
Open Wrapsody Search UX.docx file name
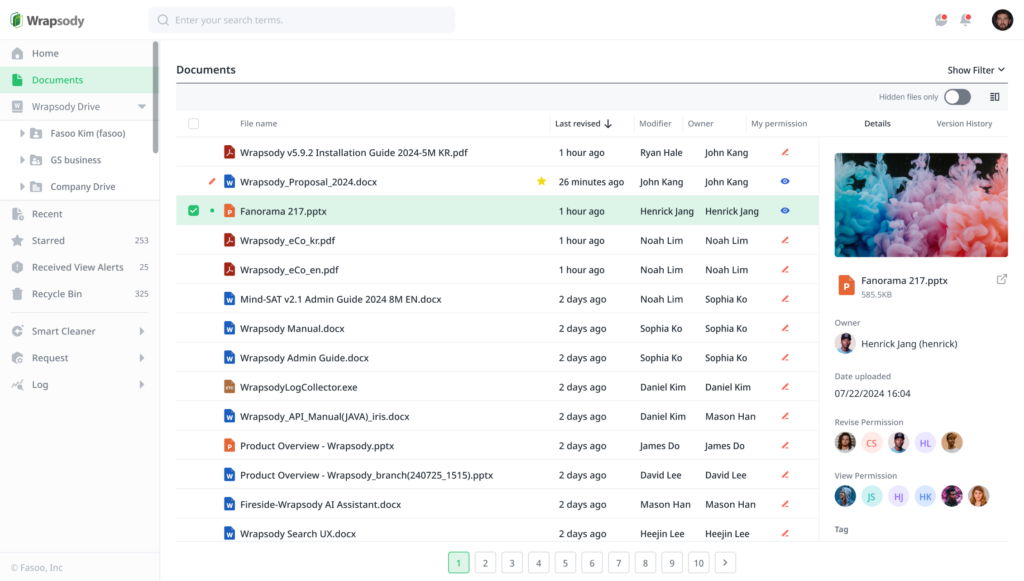point(298,534)
